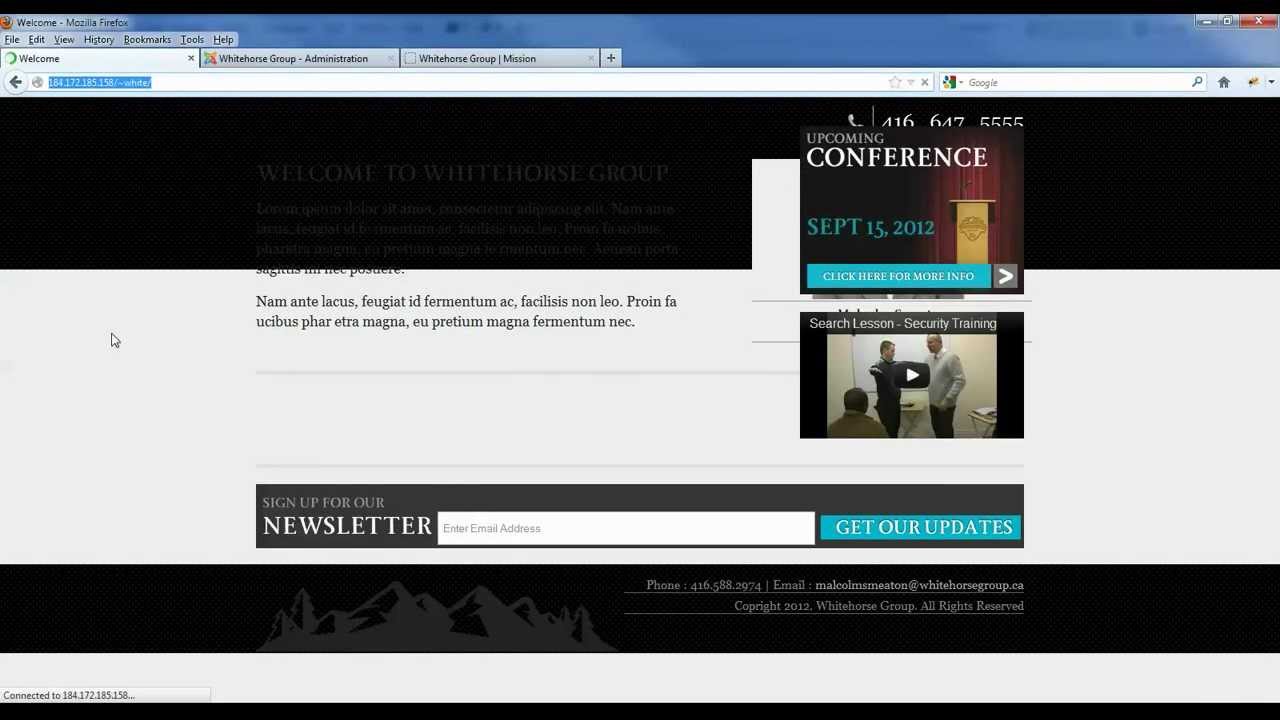Close the Mission tab
1280x720 pixels.
(591, 59)
